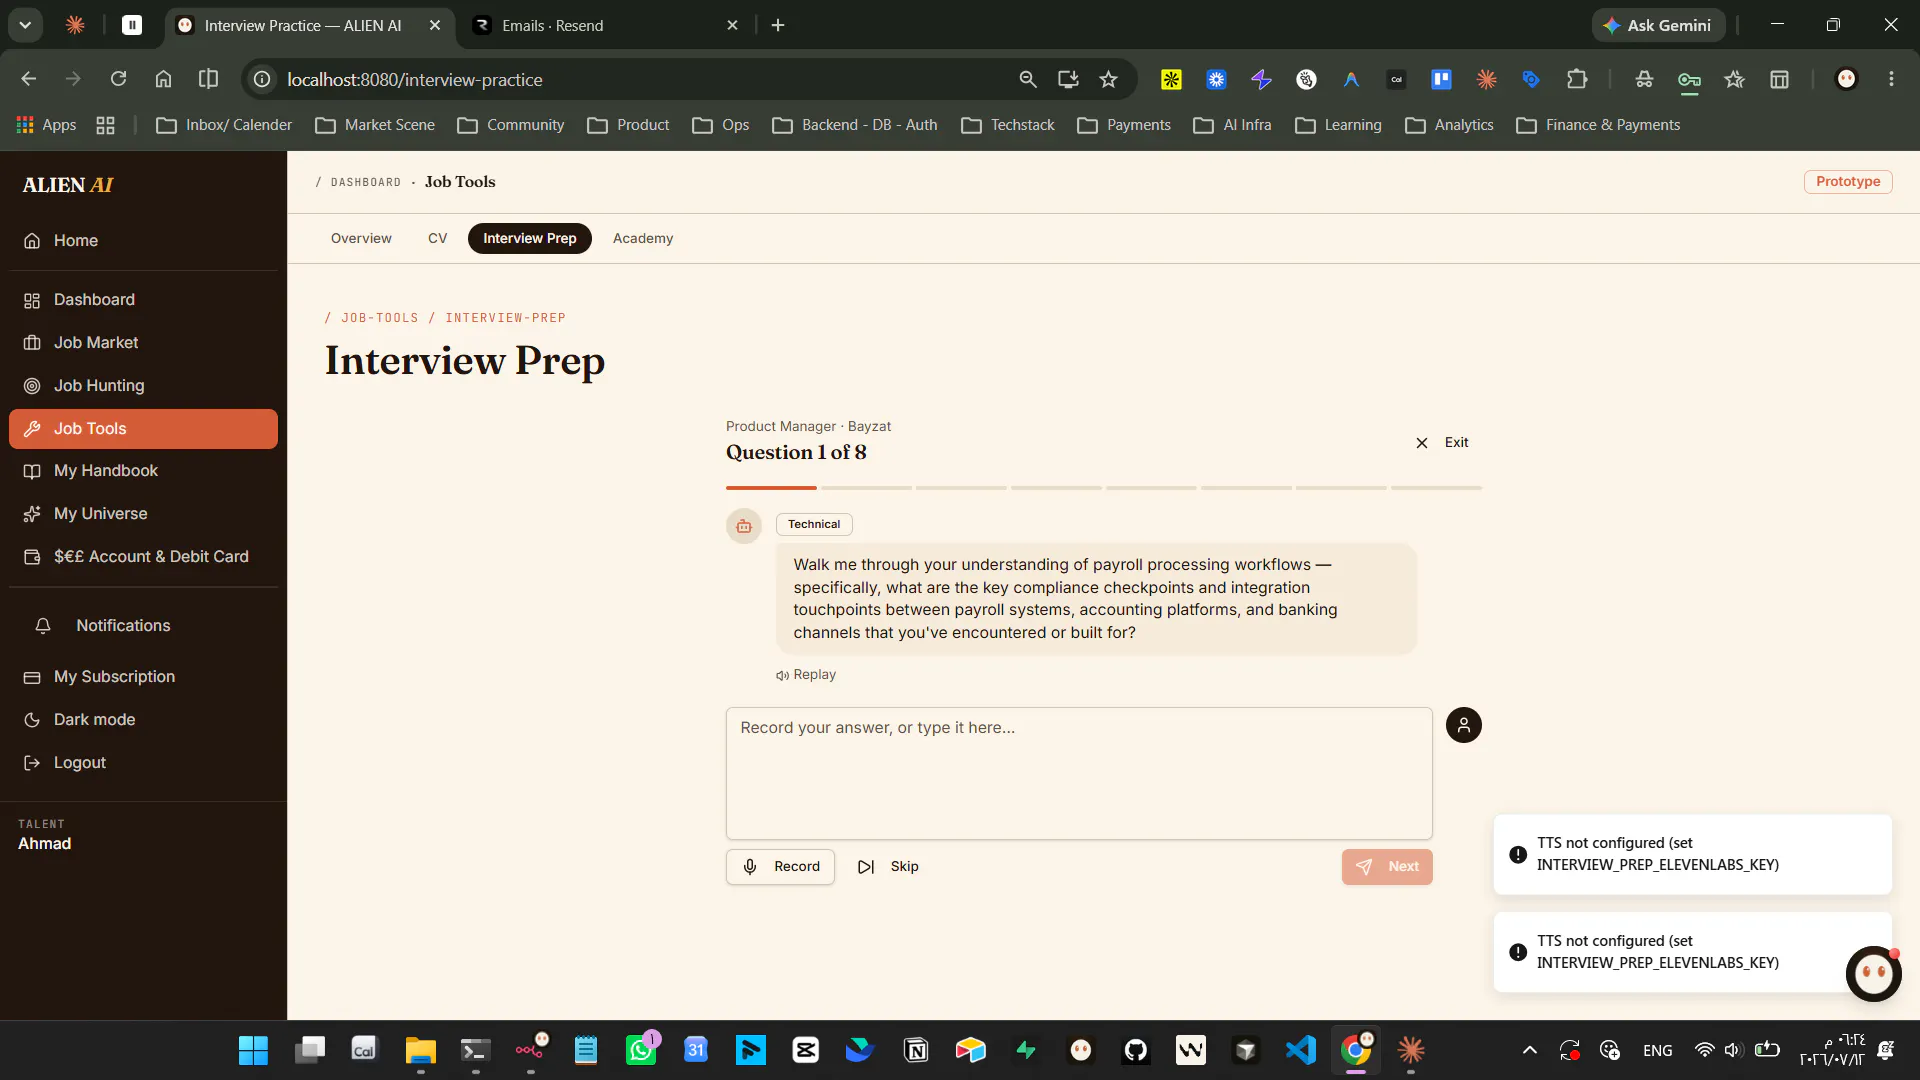Show hidden system tray icons

(x=1529, y=1051)
